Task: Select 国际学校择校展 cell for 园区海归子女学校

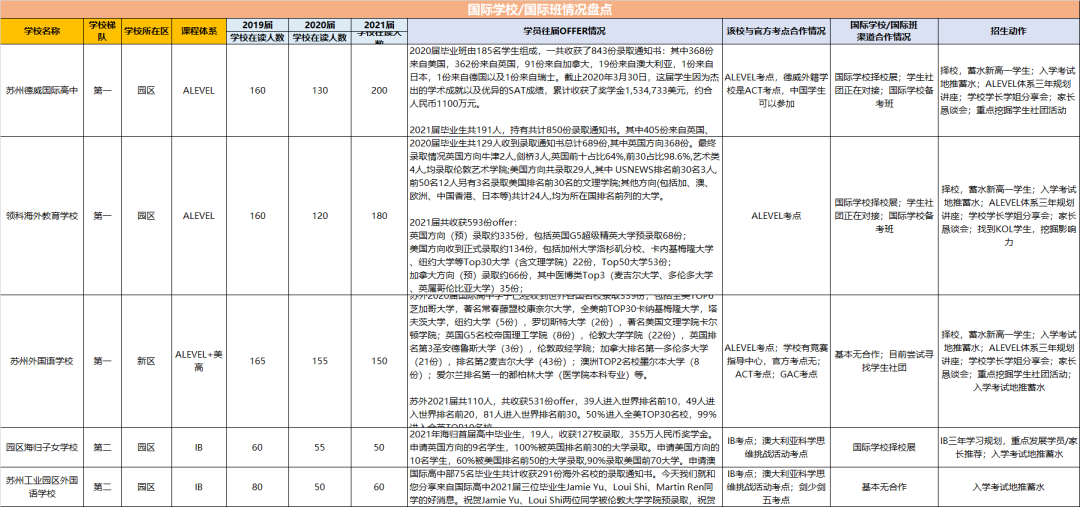Action: point(884,448)
